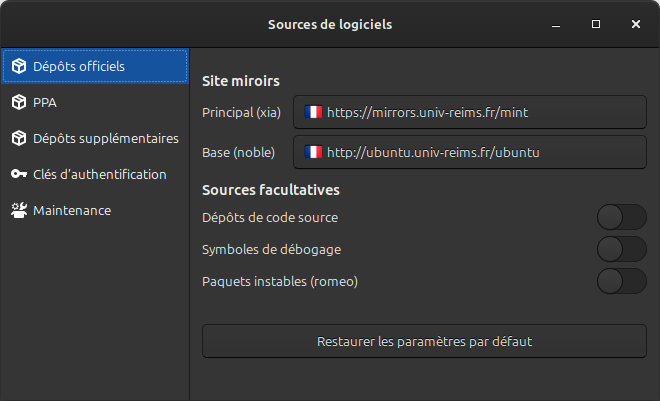Click French flag in Base mirror field
The width and height of the screenshot is (660, 401).
(313, 152)
